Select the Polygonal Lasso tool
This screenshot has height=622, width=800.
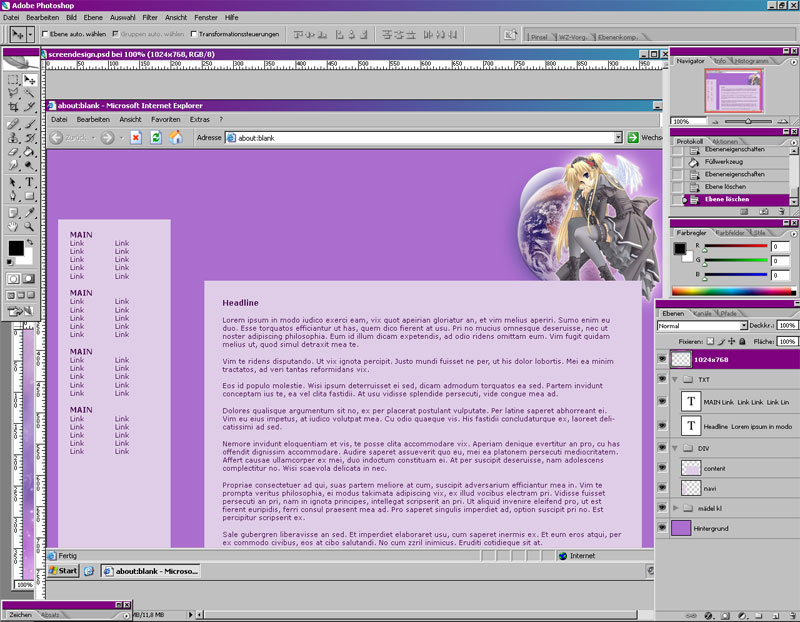(x=13, y=93)
